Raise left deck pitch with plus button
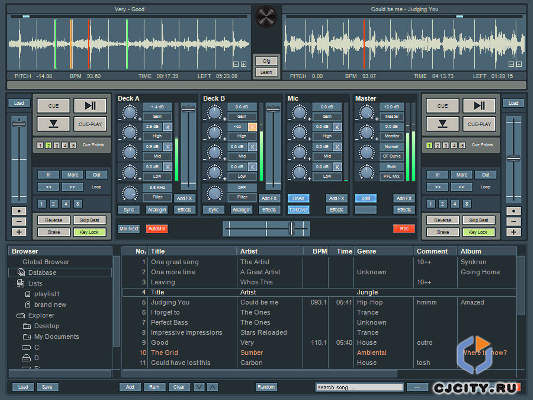The height and width of the screenshot is (400, 533). point(19,232)
